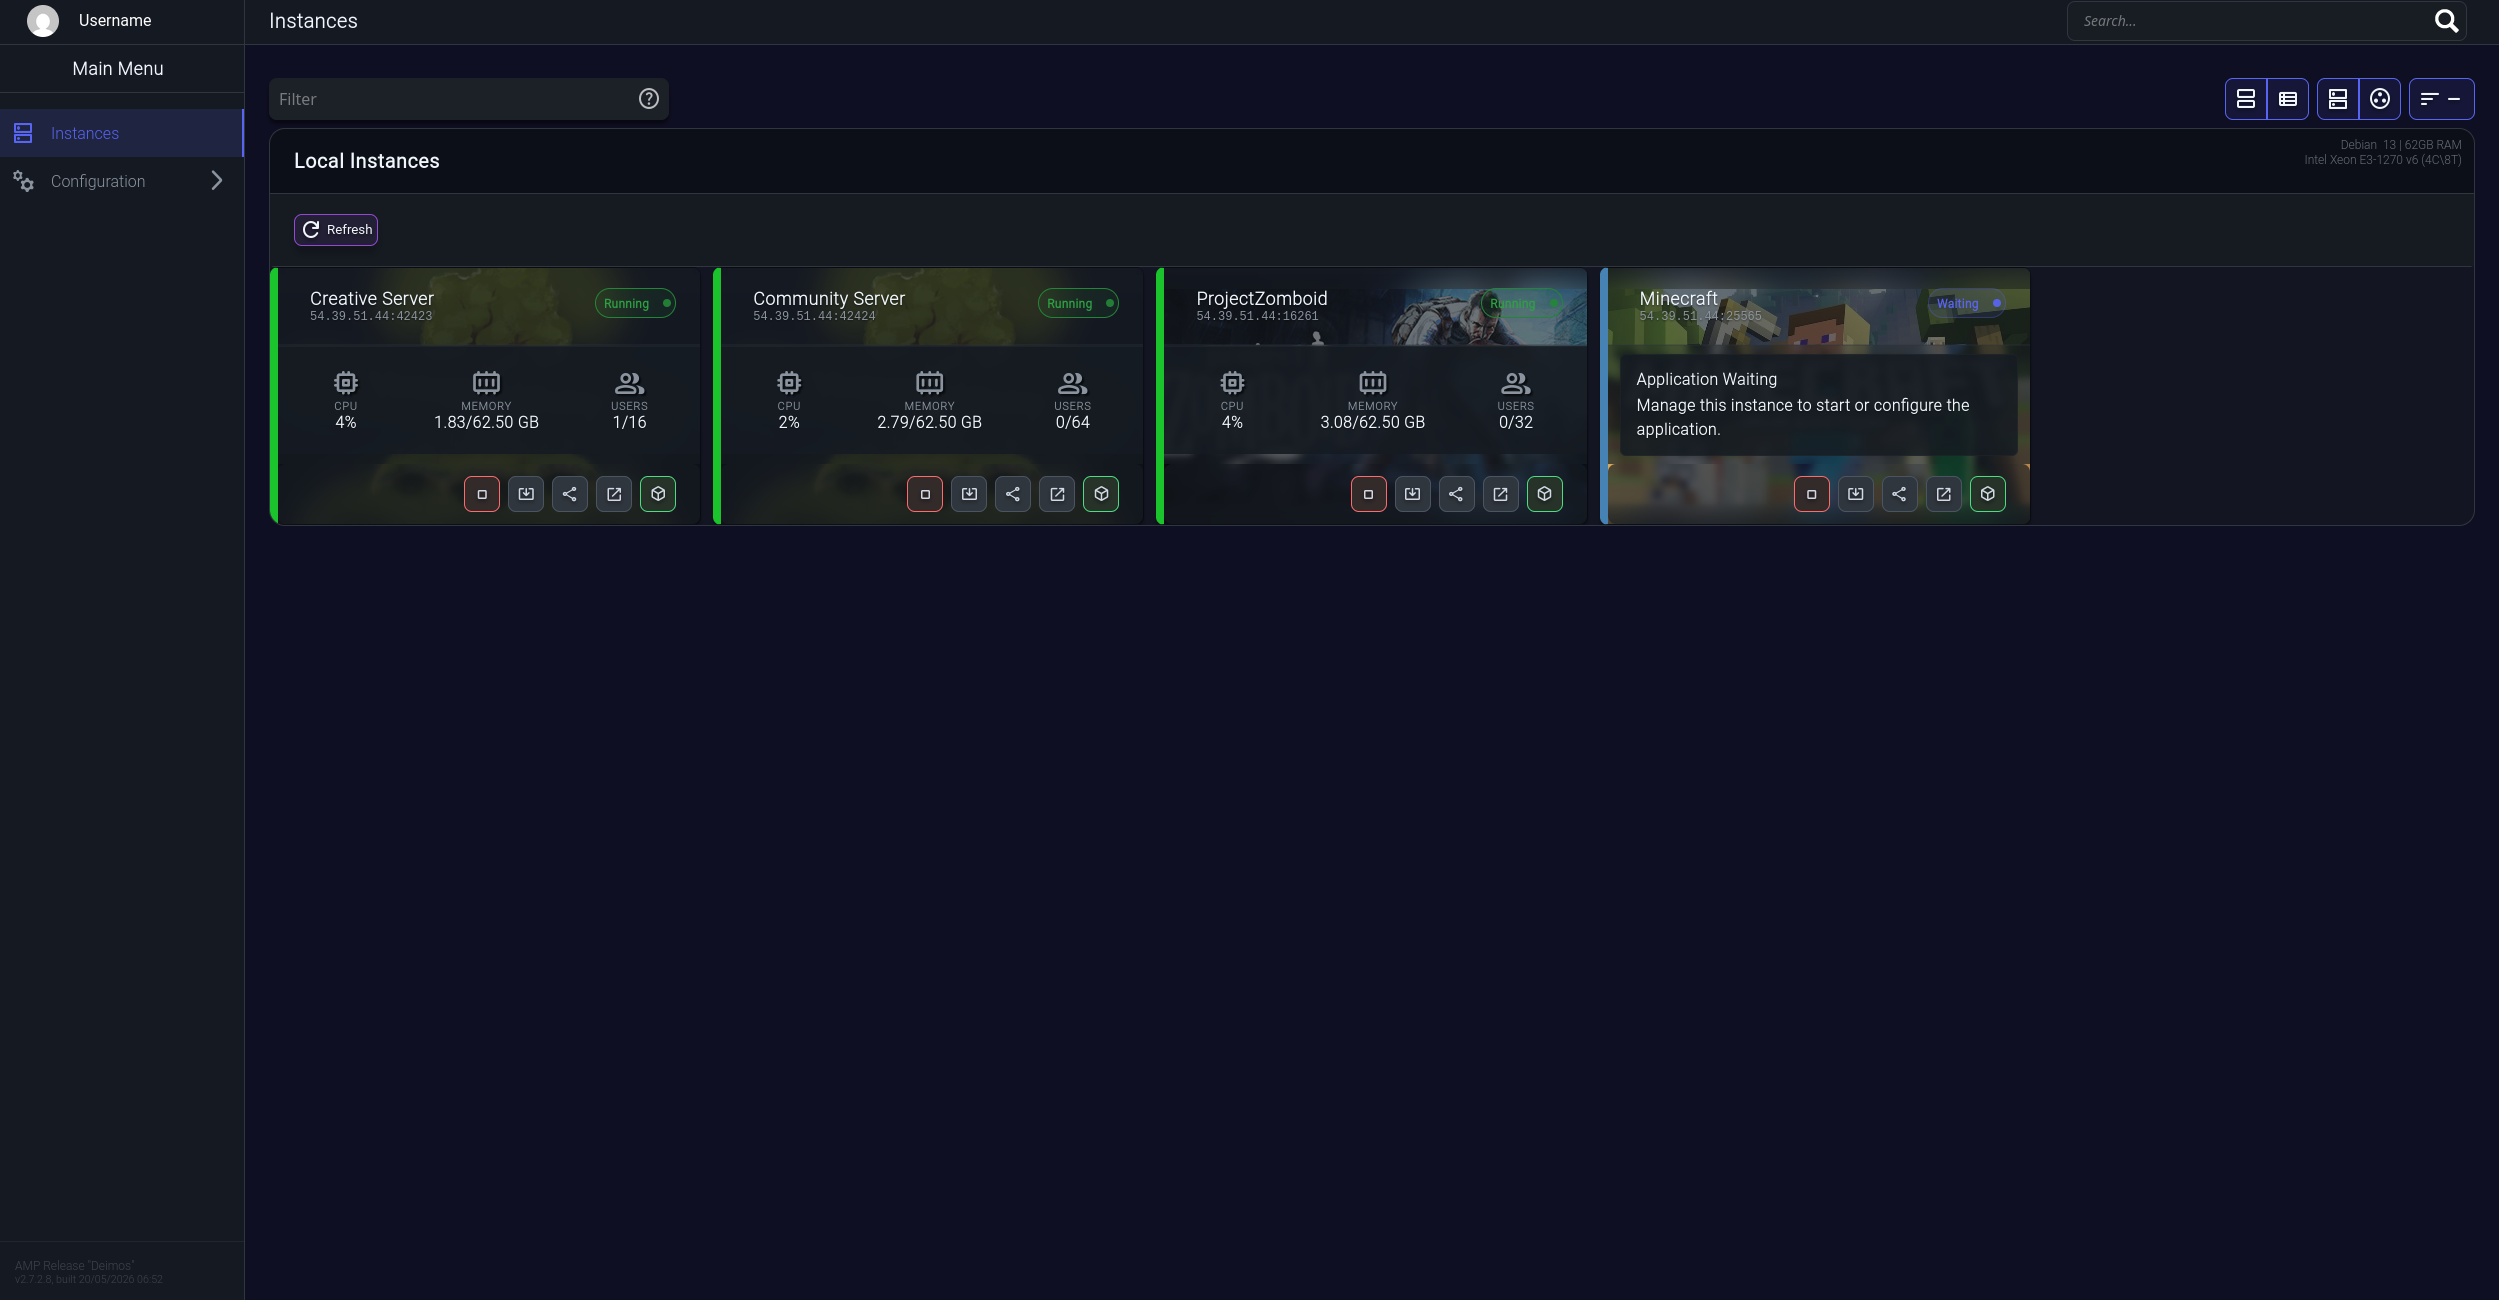This screenshot has height=1300, width=2499.
Task: Manage Community Server via the green cube icon
Action: point(1101,494)
